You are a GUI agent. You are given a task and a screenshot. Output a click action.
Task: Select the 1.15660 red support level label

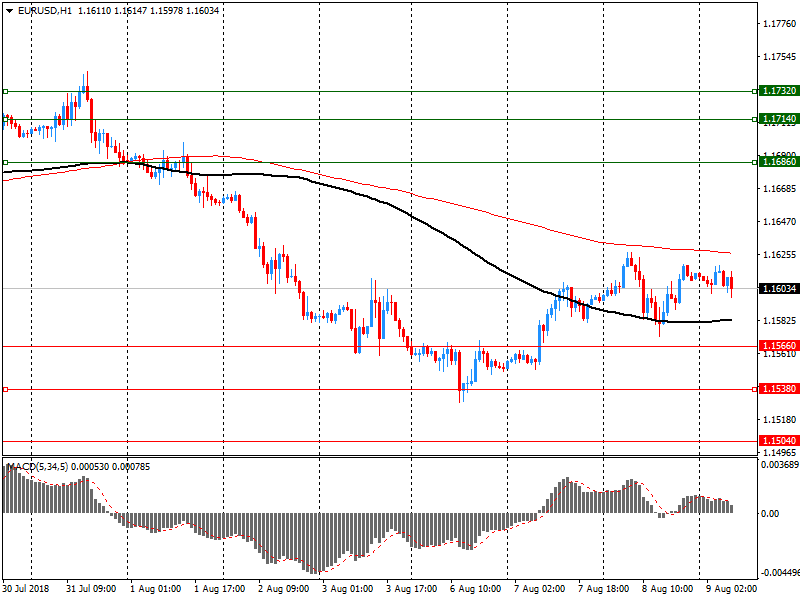click(x=778, y=346)
